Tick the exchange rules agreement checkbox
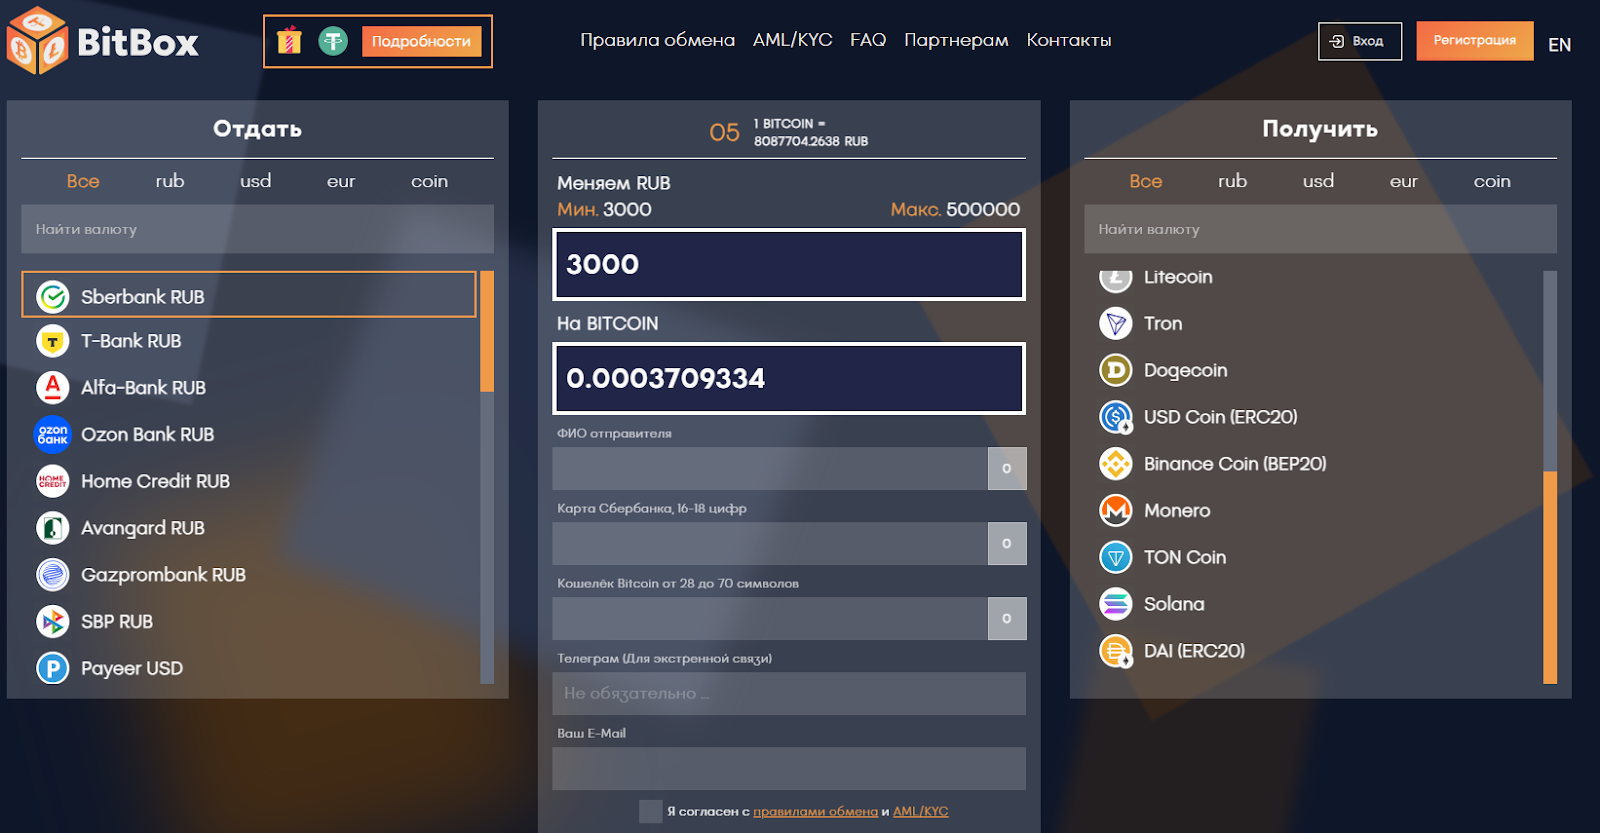The height and width of the screenshot is (833, 1600). [x=650, y=811]
